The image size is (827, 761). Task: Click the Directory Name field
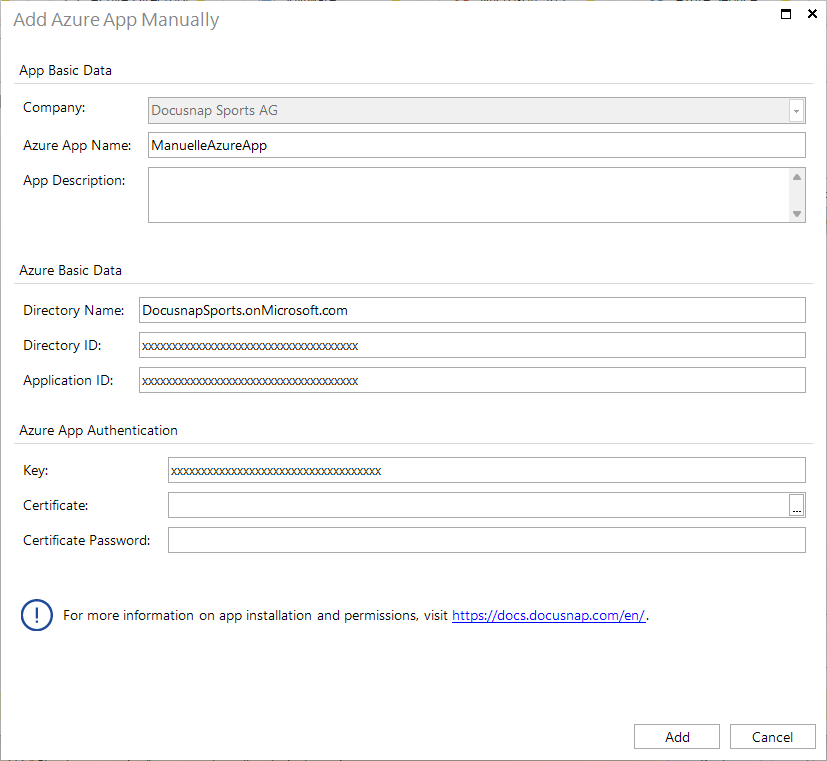[472, 310]
